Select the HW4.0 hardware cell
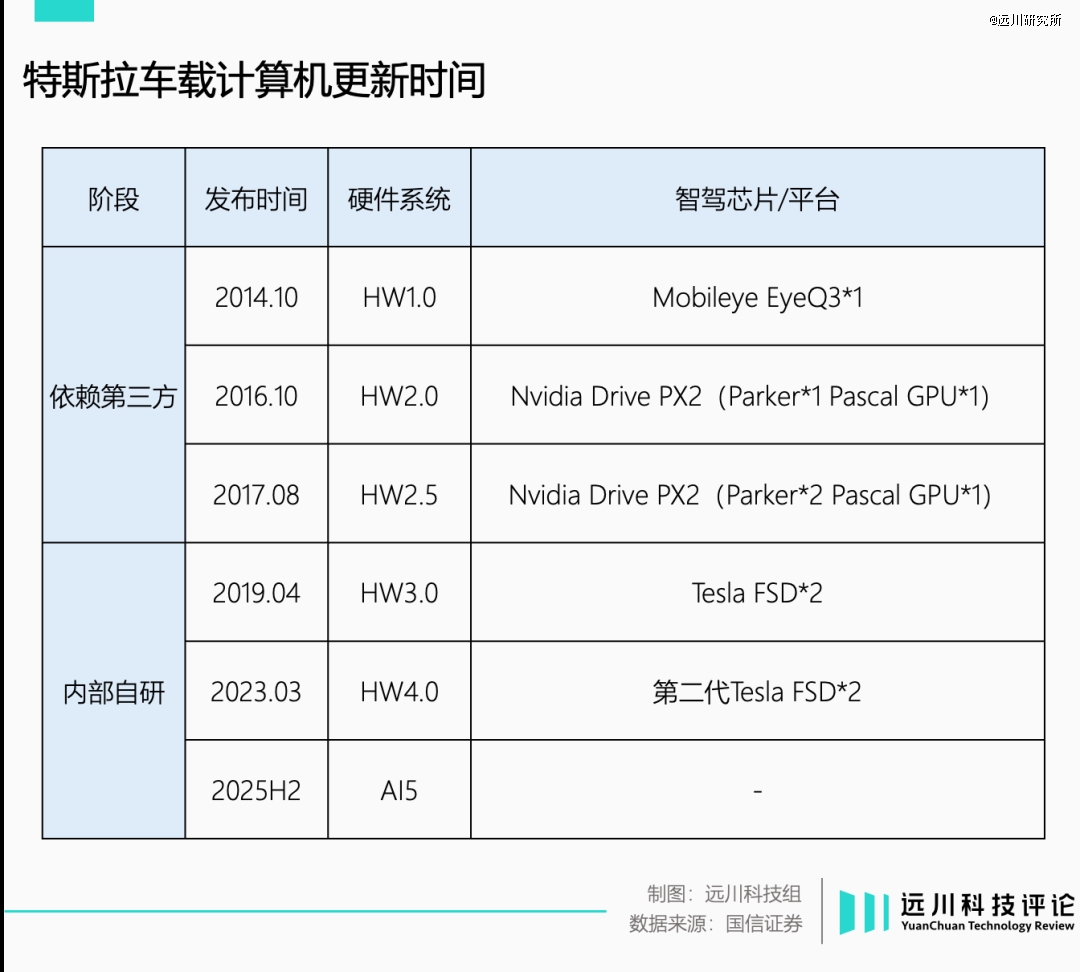The width and height of the screenshot is (1080, 972). pos(399,691)
